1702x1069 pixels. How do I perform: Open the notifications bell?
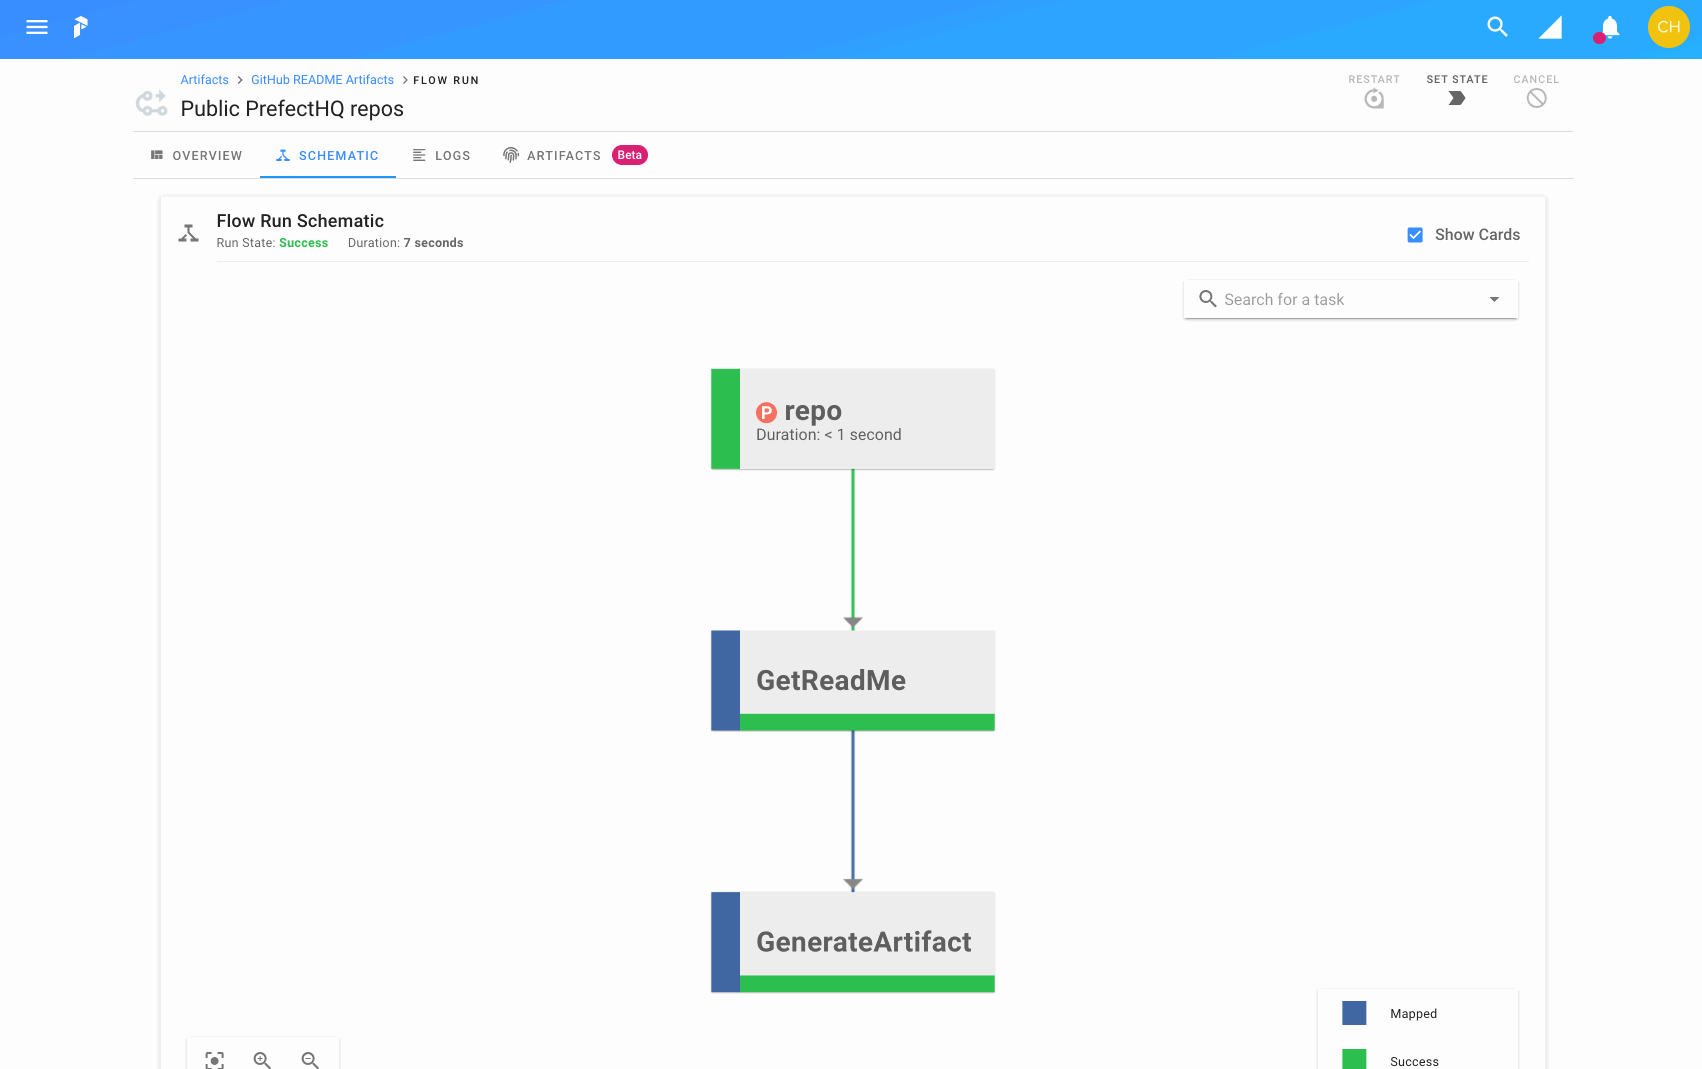pos(1609,27)
